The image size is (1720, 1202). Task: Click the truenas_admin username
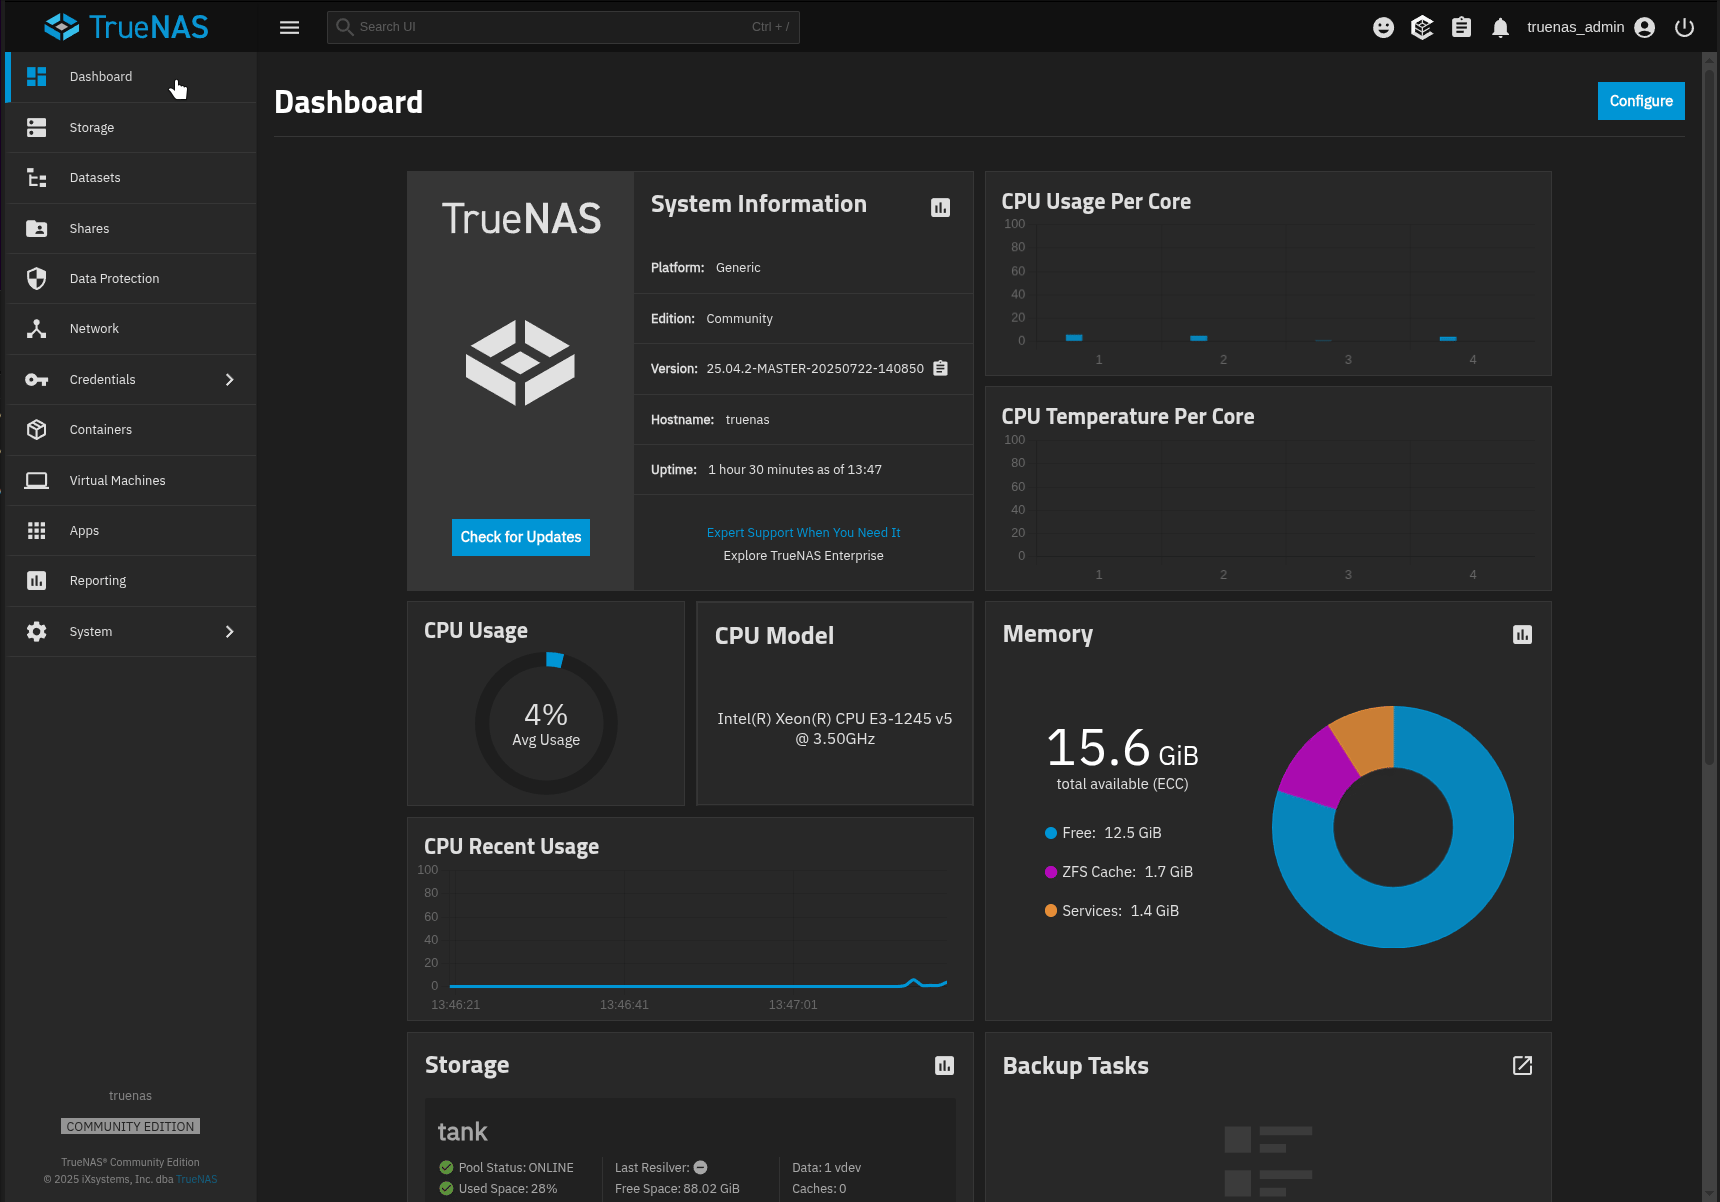click(1575, 27)
